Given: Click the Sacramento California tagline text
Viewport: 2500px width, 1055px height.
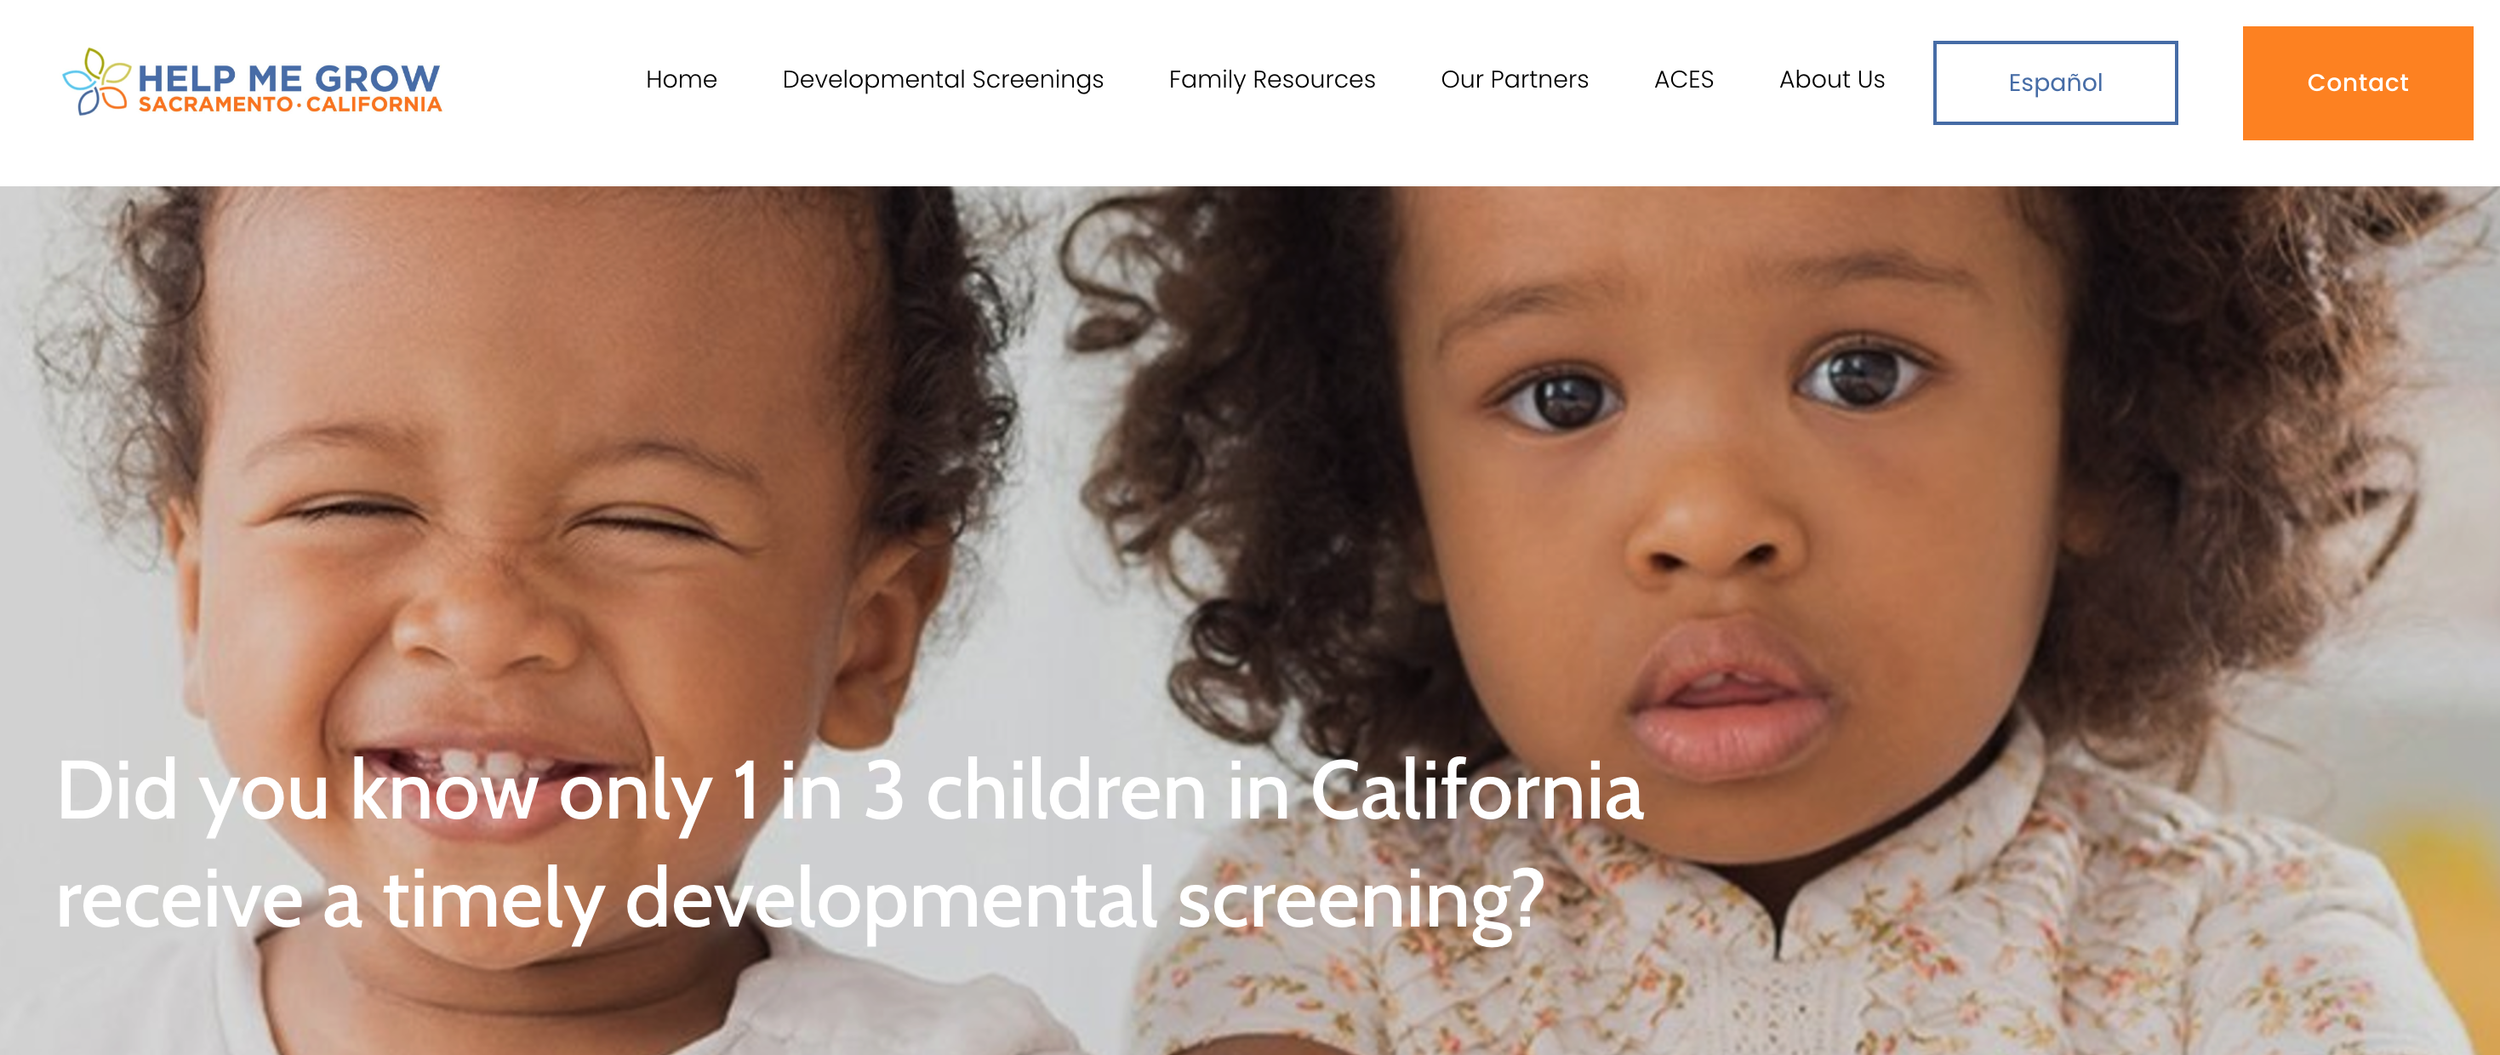Looking at the screenshot, I should tap(290, 105).
